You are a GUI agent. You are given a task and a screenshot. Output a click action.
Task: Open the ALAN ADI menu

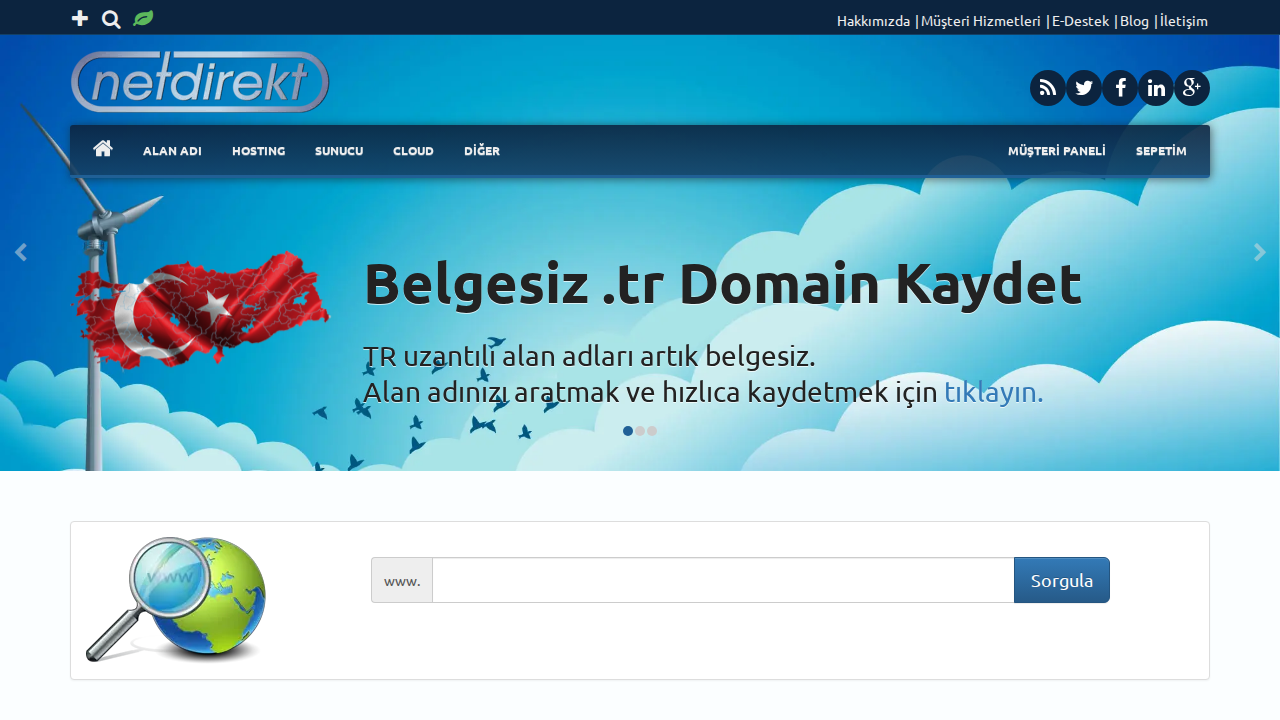pyautogui.click(x=172, y=151)
